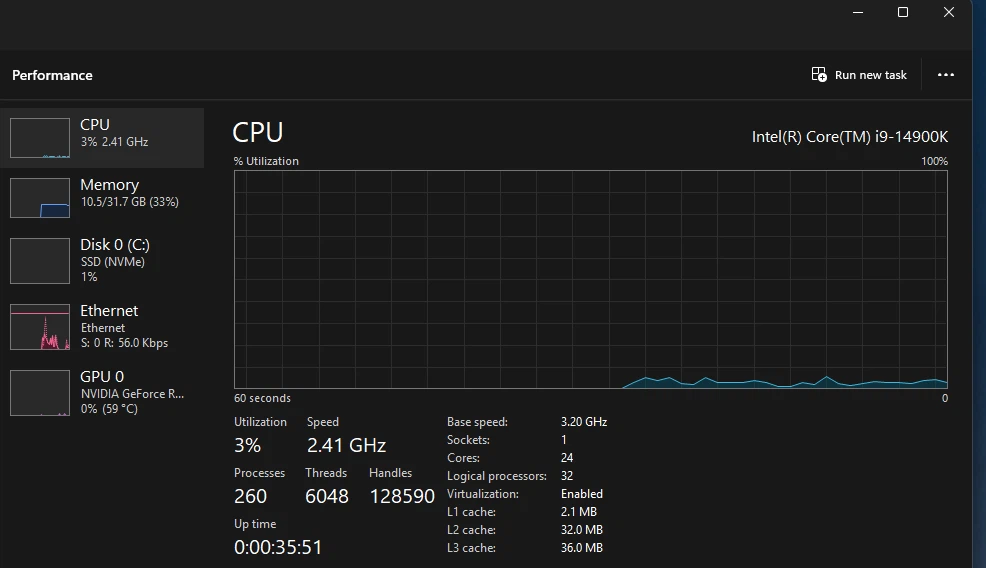Click the NVIDIA GeForce GPU name text
The height and width of the screenshot is (568, 986).
[x=132, y=394]
